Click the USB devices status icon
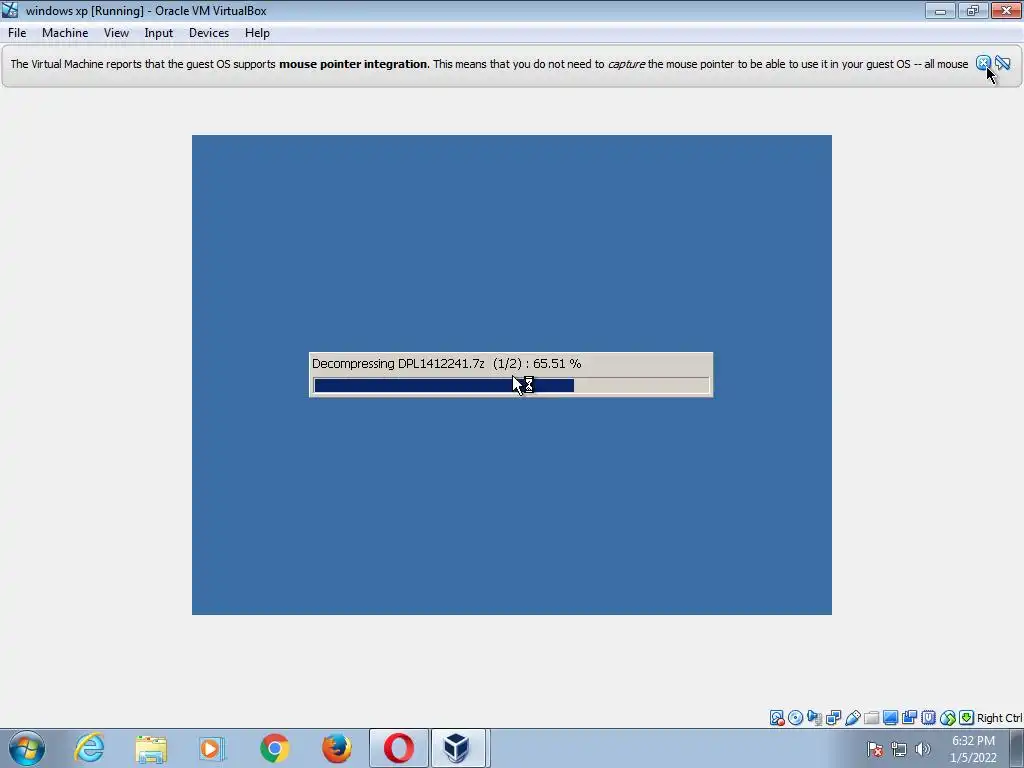Screen dimensions: 1024x768 tap(852, 718)
